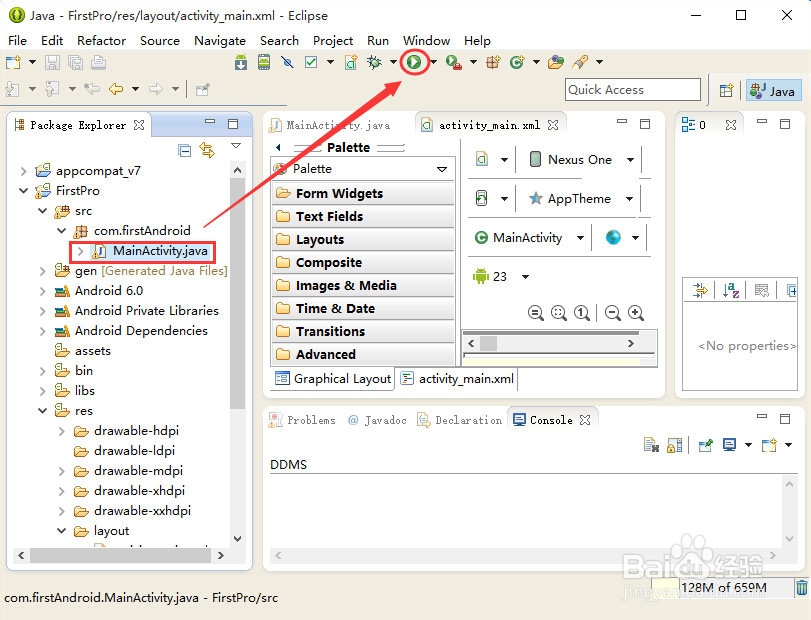
Task: Click the Quick Access input field
Action: click(633, 90)
